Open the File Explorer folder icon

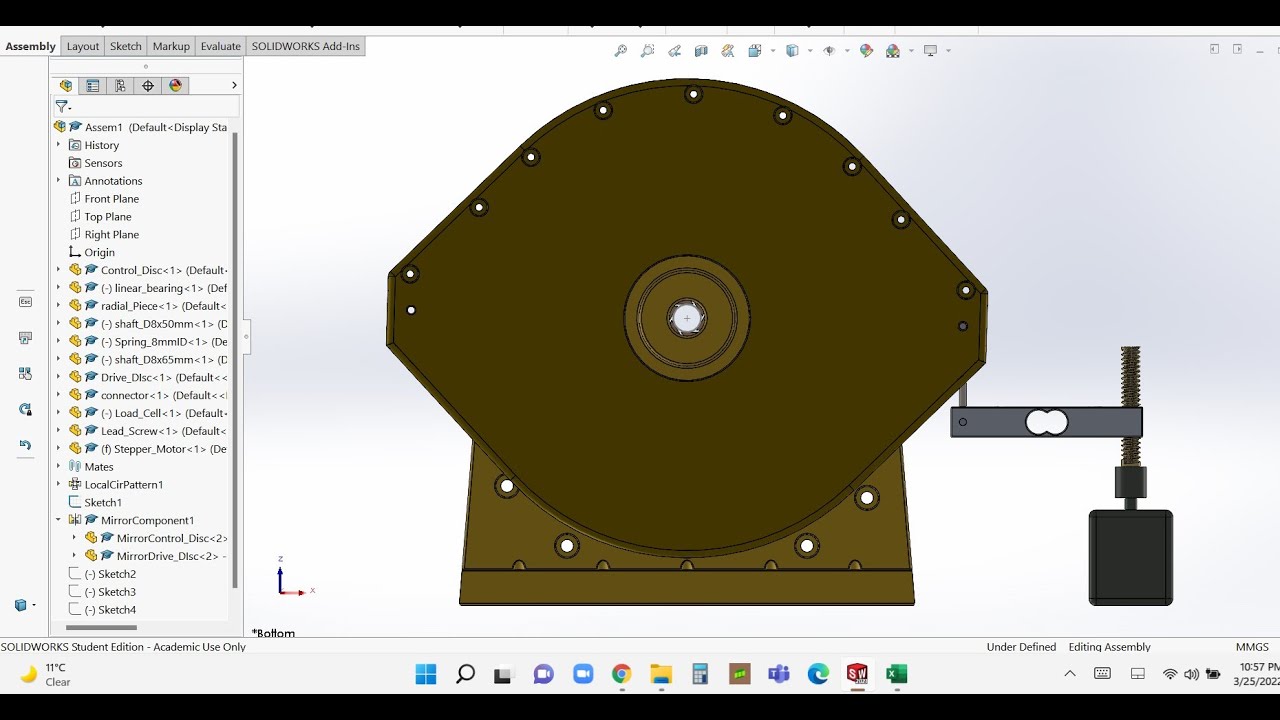[661, 674]
